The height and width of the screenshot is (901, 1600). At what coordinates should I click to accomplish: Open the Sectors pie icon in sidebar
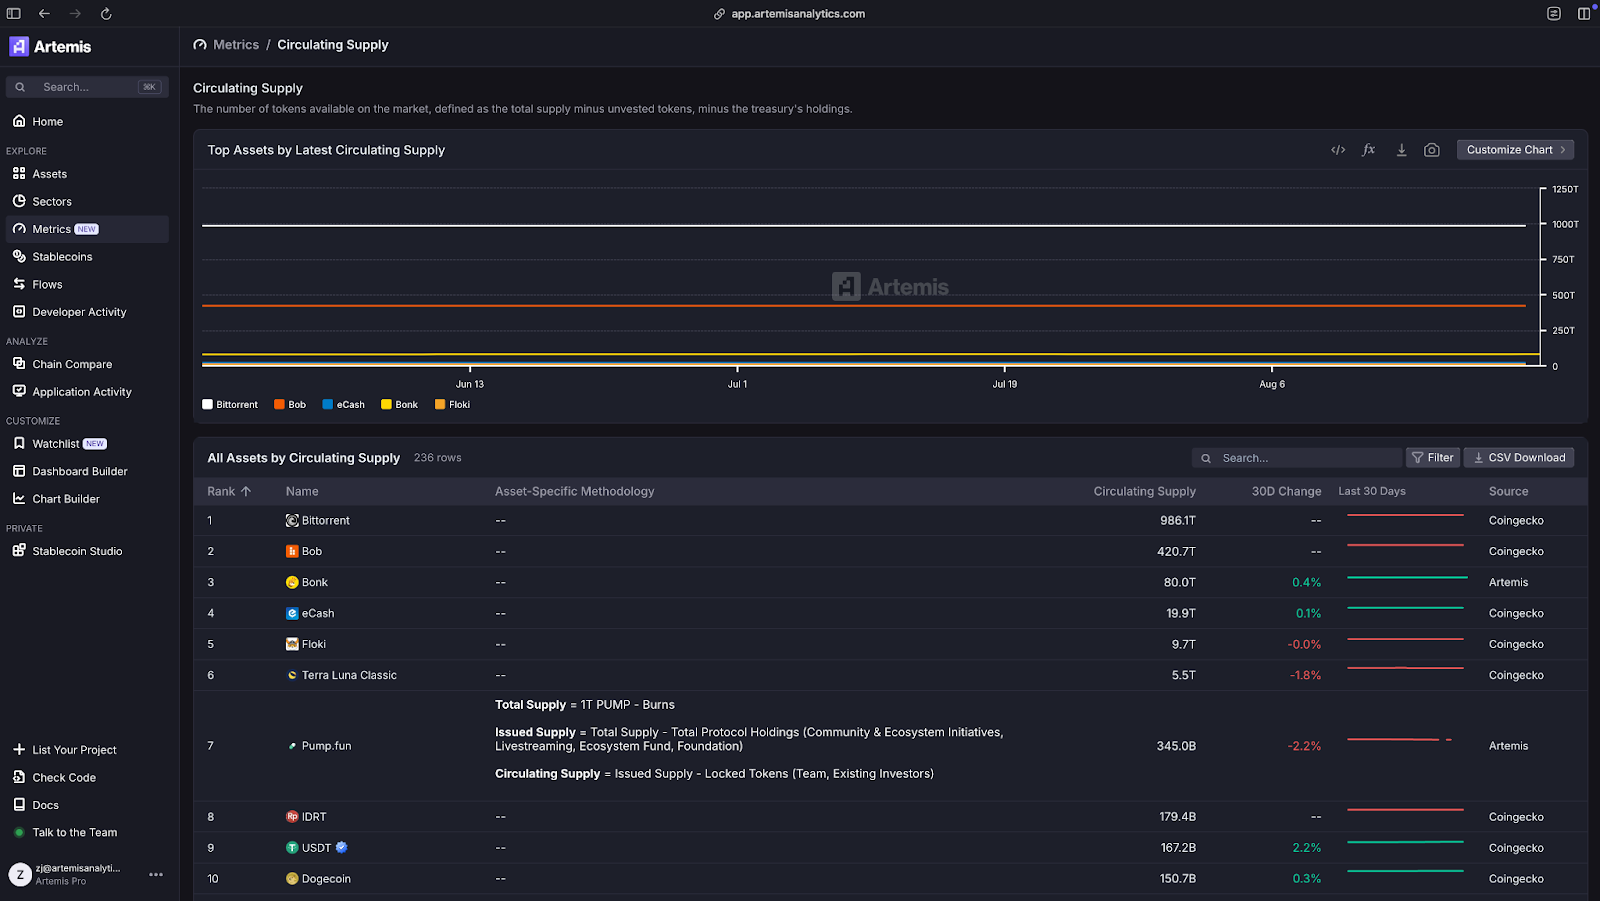coord(19,201)
